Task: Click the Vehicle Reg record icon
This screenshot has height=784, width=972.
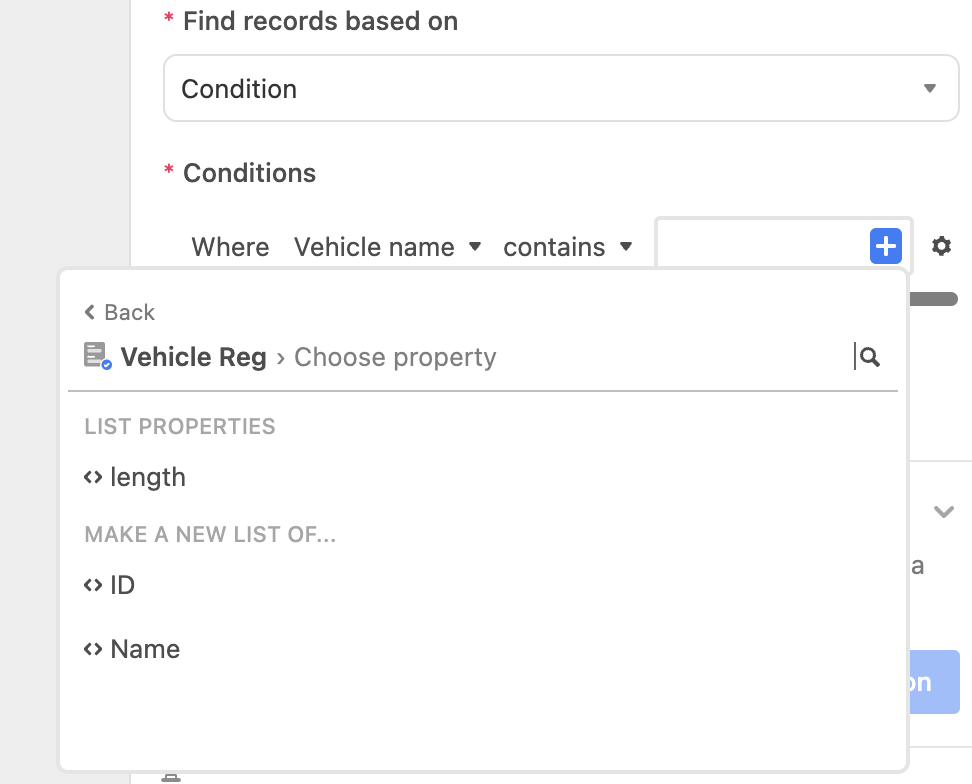Action: point(97,356)
